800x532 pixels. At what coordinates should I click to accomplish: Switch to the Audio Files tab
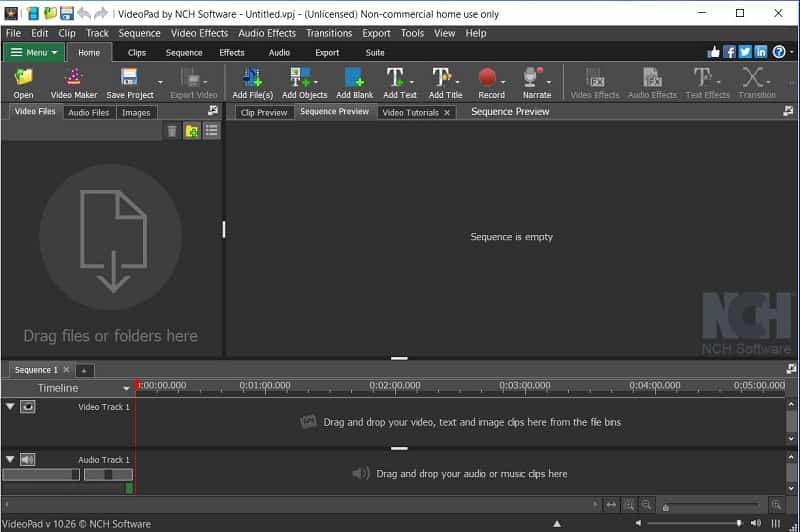[89, 112]
